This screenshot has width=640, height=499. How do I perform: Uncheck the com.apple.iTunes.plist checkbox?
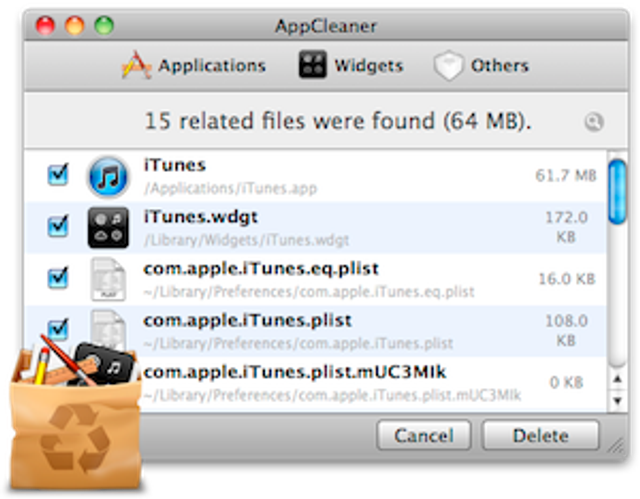pyautogui.click(x=58, y=329)
